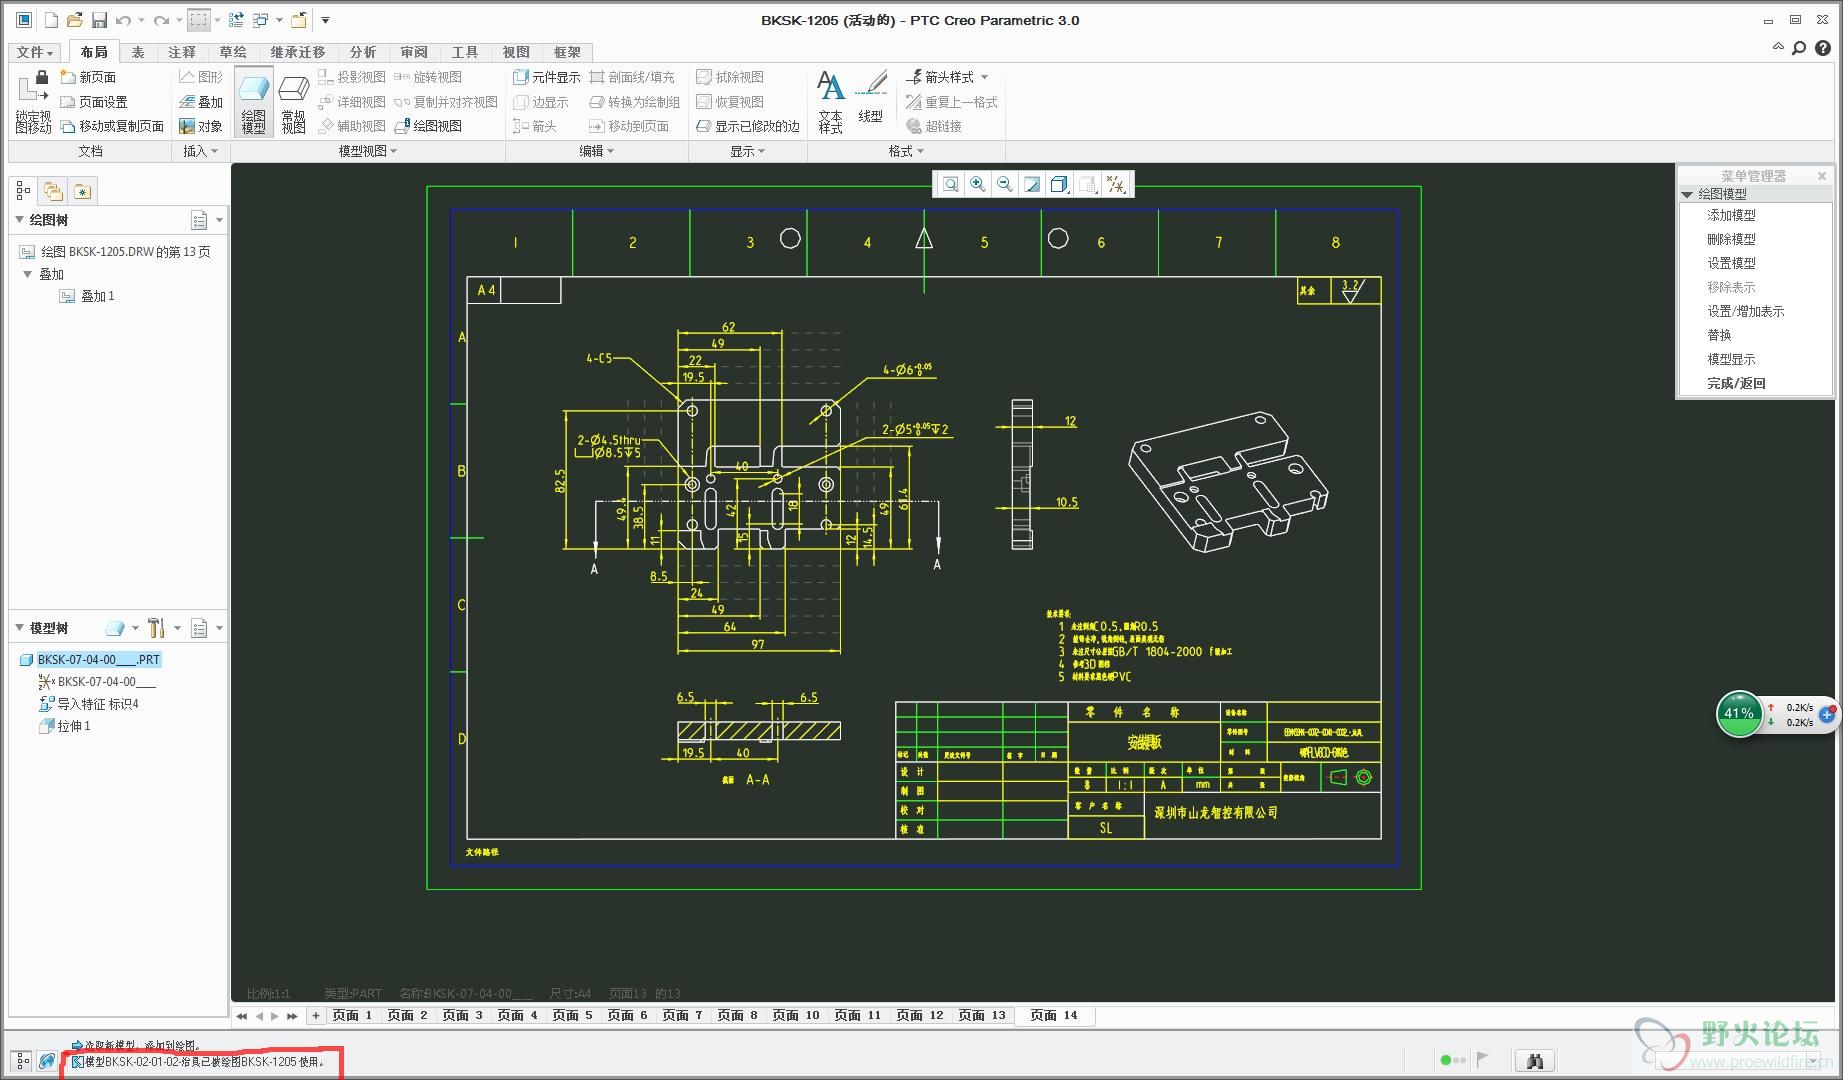Click the 锁定视图移动 lock icon
1843x1080 pixels.
coord(33,102)
